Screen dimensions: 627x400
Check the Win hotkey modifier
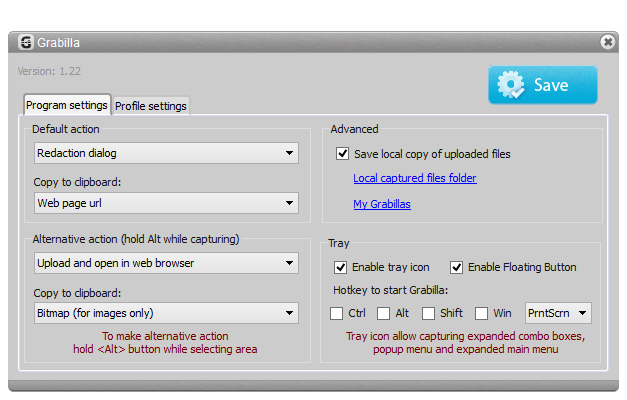(x=481, y=313)
